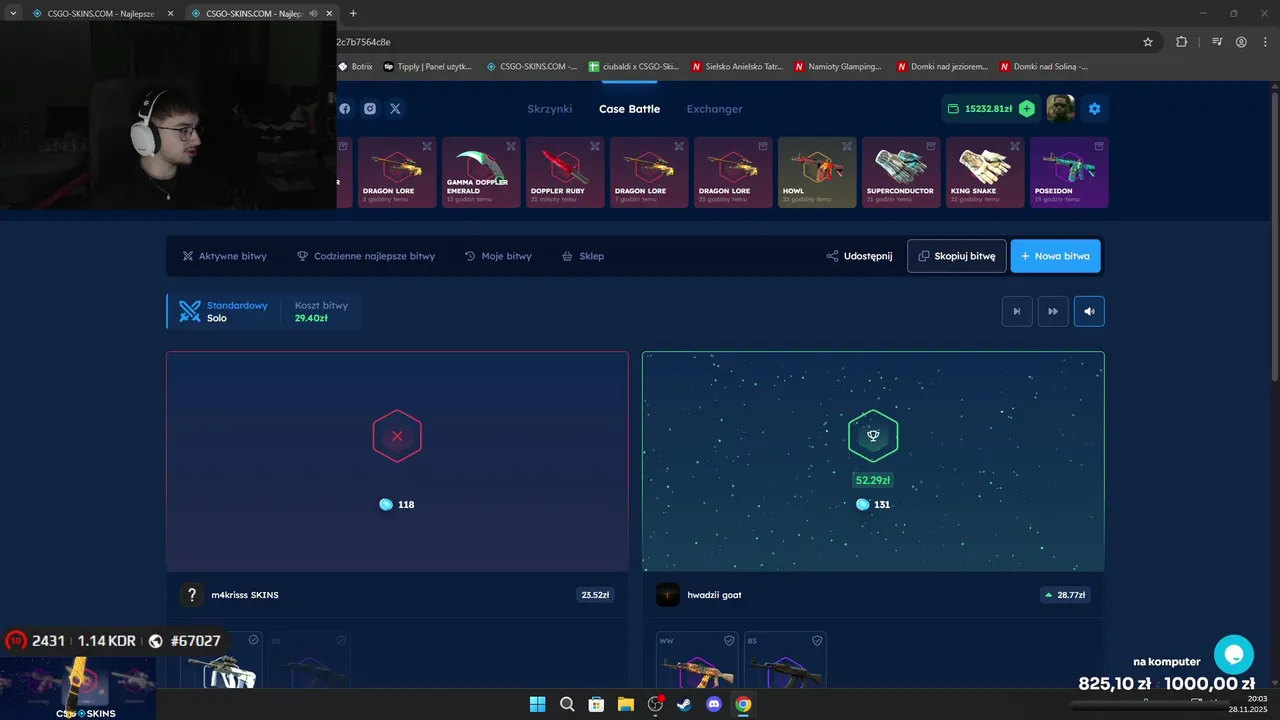Click the green trophy winner hexagon

click(x=873, y=436)
